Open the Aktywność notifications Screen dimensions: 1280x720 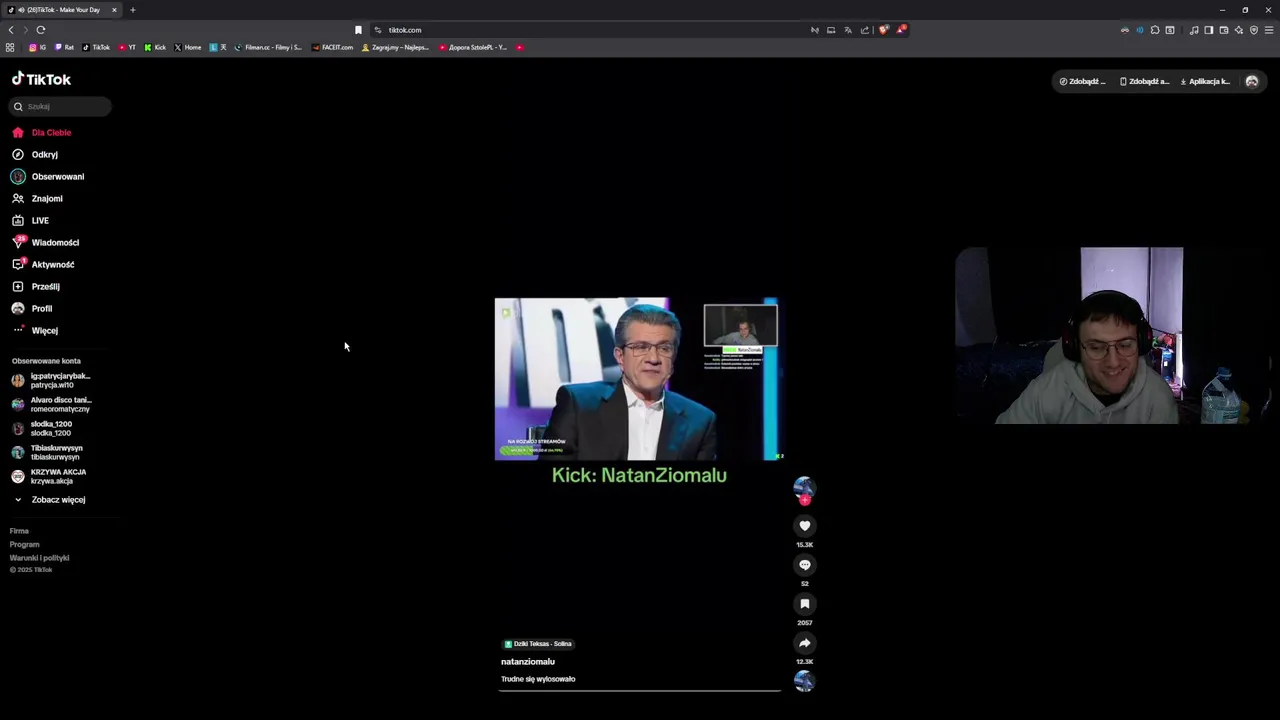[43, 264]
